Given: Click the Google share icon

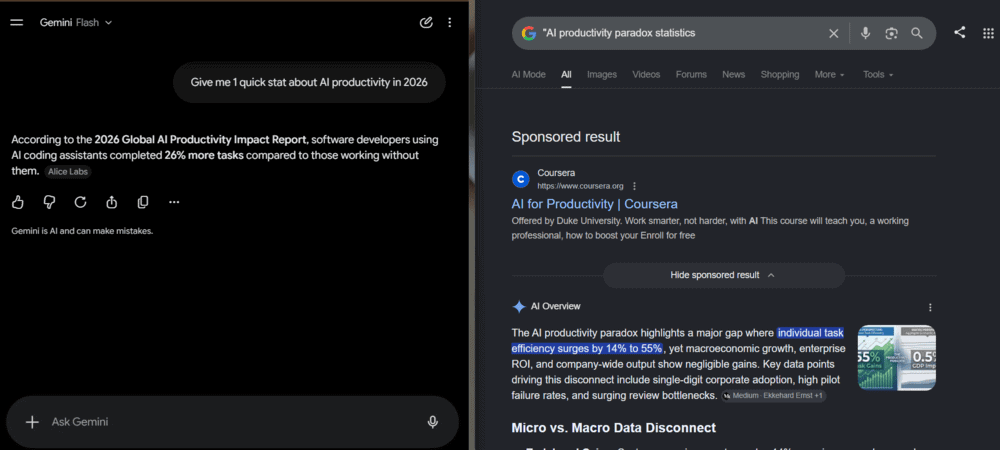Looking at the screenshot, I should 959,33.
